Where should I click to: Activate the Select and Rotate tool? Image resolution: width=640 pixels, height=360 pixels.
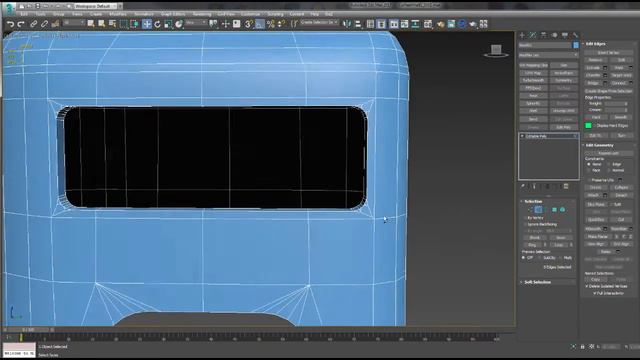(157, 24)
